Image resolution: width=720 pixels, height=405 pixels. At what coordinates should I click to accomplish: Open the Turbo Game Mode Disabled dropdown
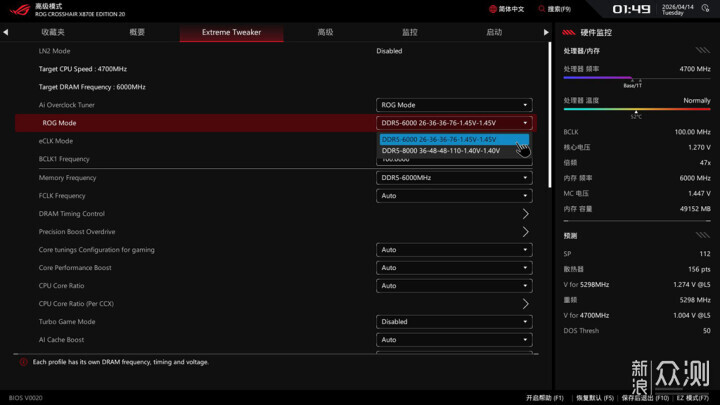click(454, 322)
